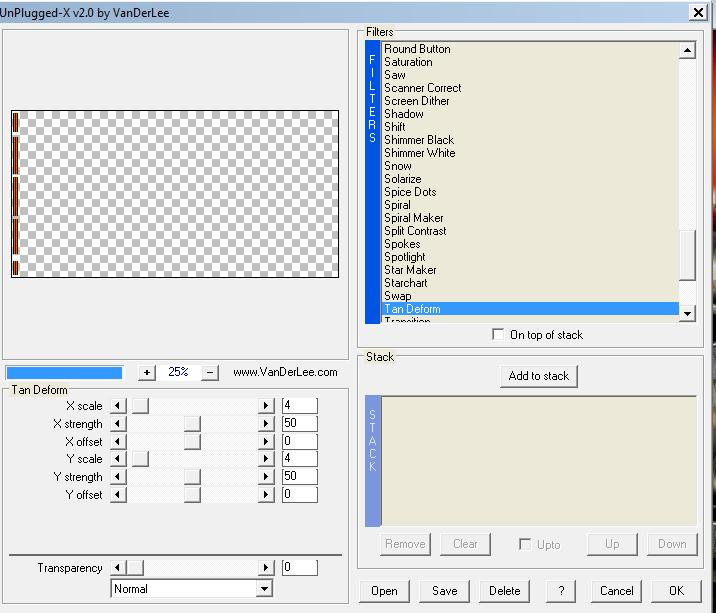Select Star Maker filter
Viewport: 716px width, 613px height.
point(410,270)
